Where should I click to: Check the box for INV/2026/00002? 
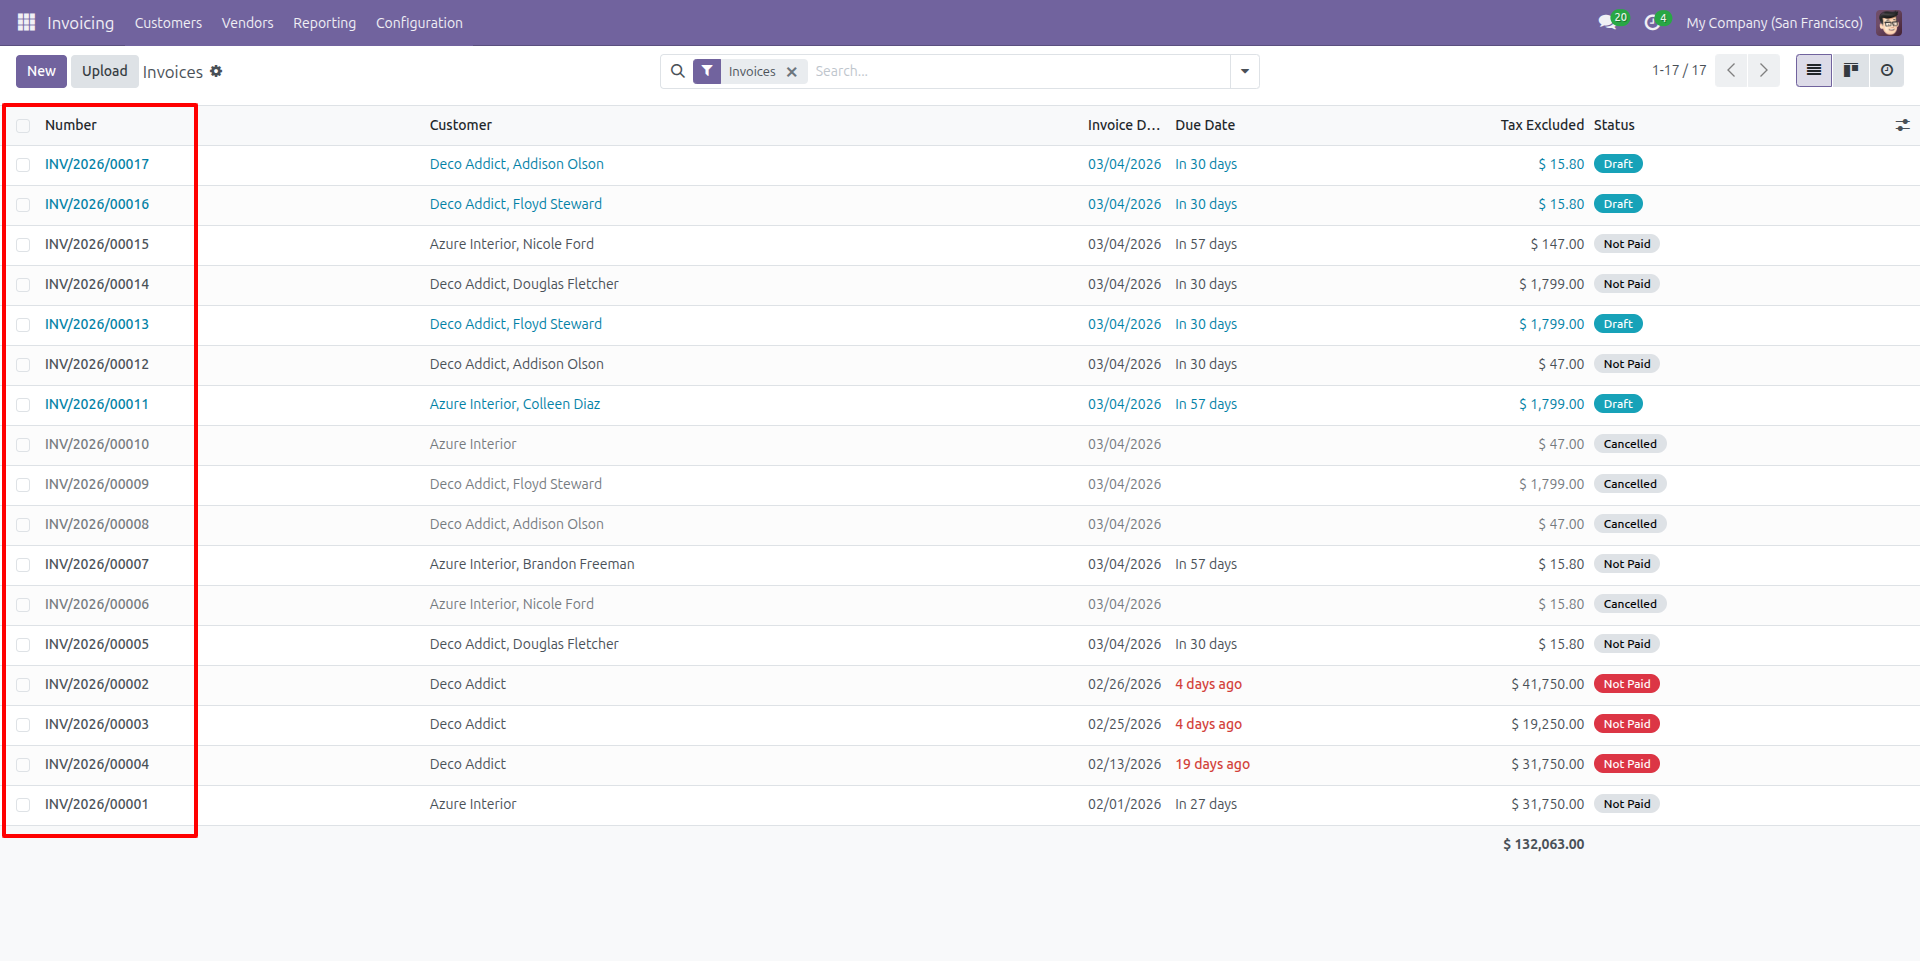[x=23, y=685]
